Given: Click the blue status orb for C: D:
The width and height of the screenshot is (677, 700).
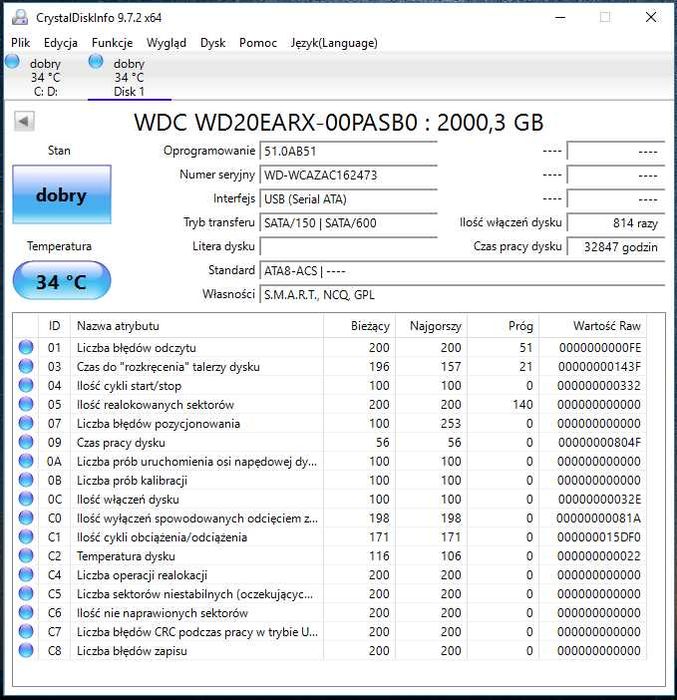Looking at the screenshot, I should 12,62.
